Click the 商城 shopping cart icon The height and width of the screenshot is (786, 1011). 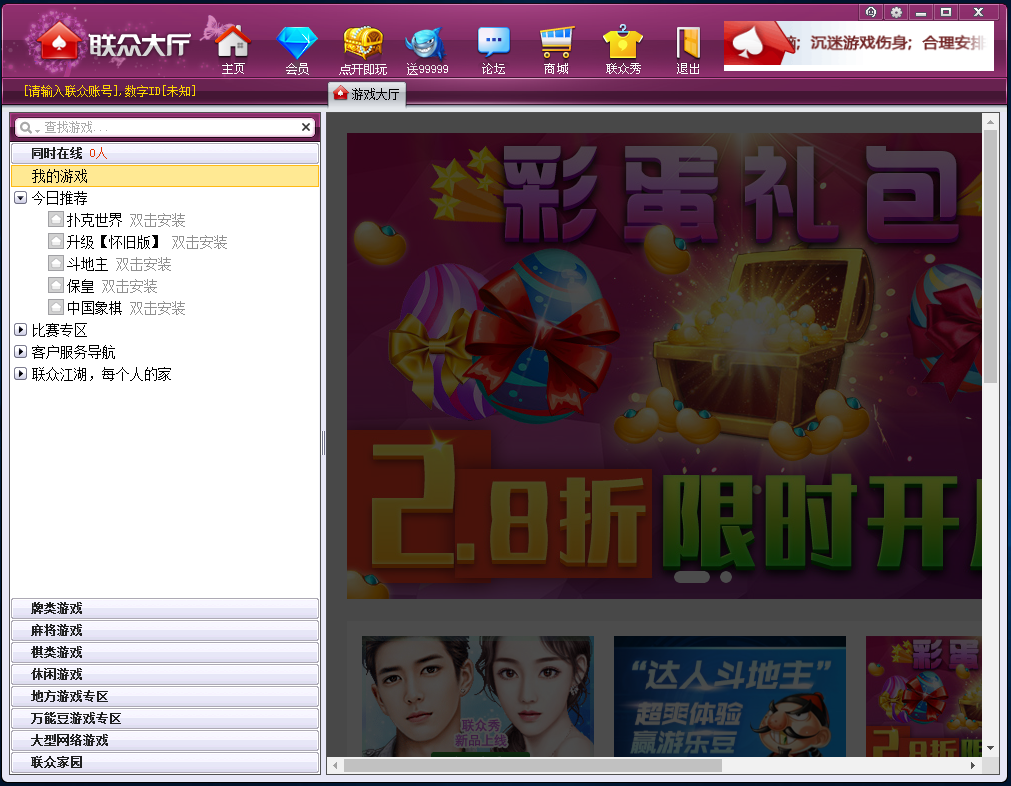556,44
